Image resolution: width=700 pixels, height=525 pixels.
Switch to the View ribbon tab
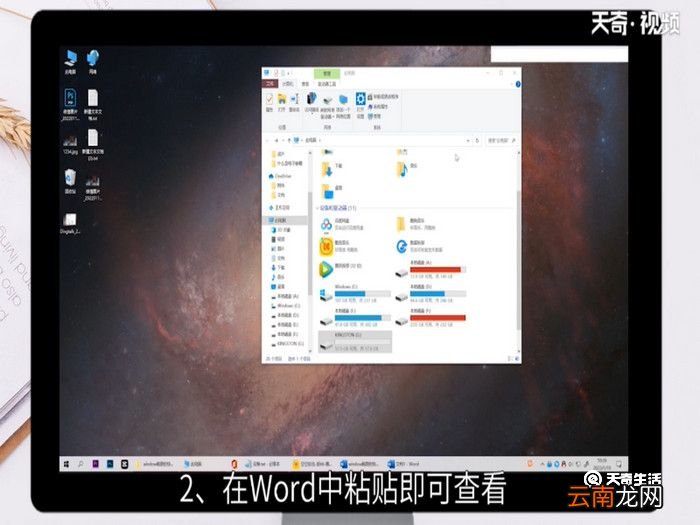(305, 83)
